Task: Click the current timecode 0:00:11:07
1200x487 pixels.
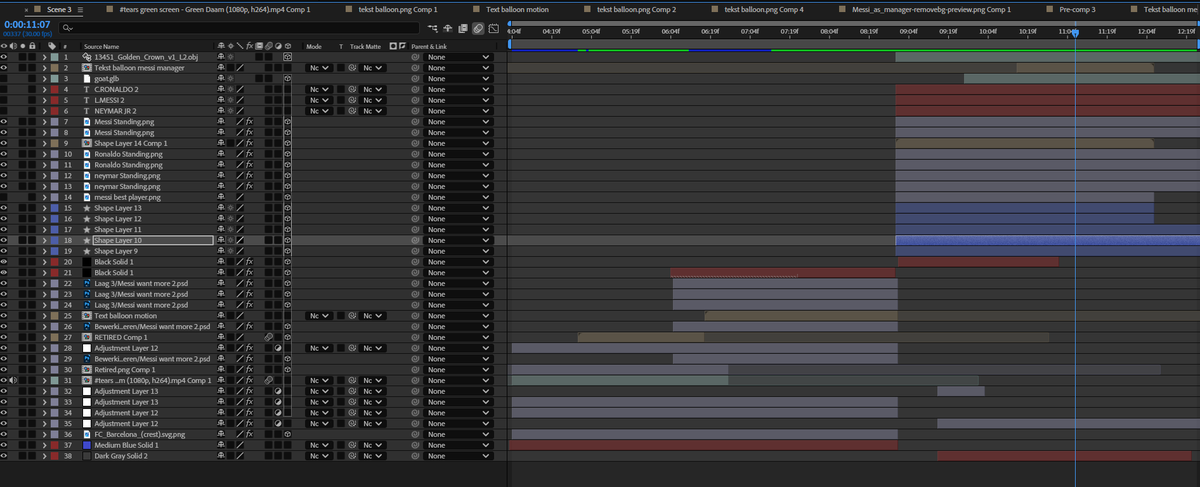Action: (27, 24)
